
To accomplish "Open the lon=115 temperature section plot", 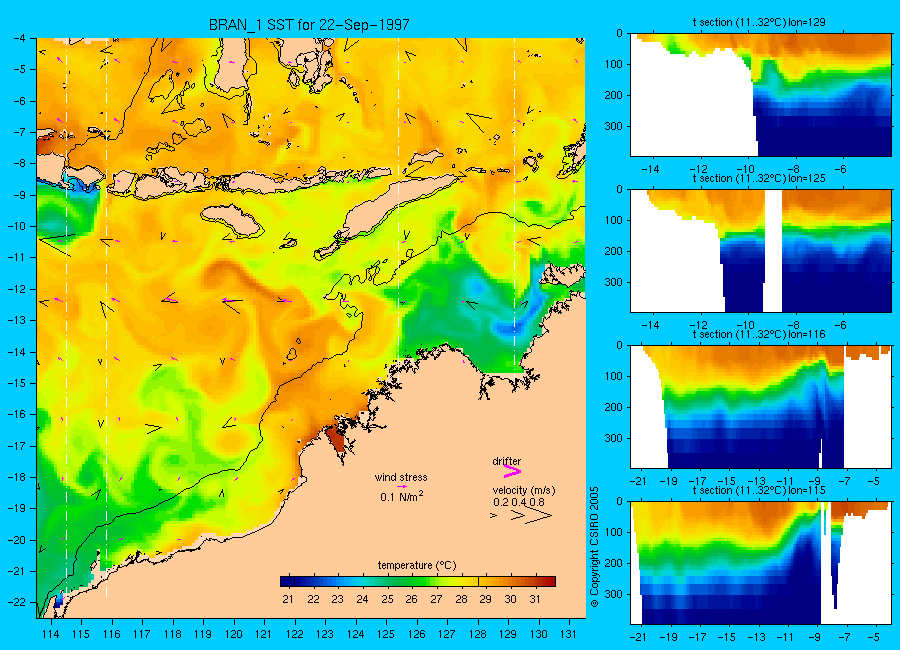I will pos(761,563).
